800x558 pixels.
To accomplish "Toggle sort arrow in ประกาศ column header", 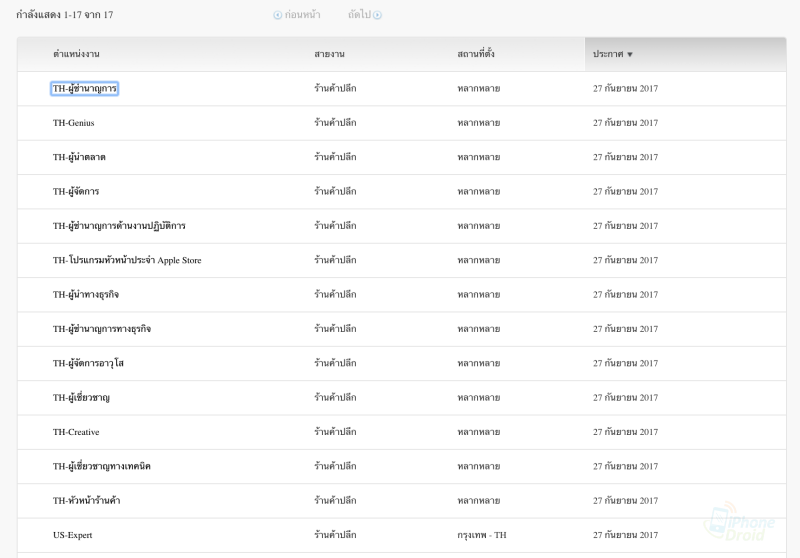I will (x=629, y=54).
